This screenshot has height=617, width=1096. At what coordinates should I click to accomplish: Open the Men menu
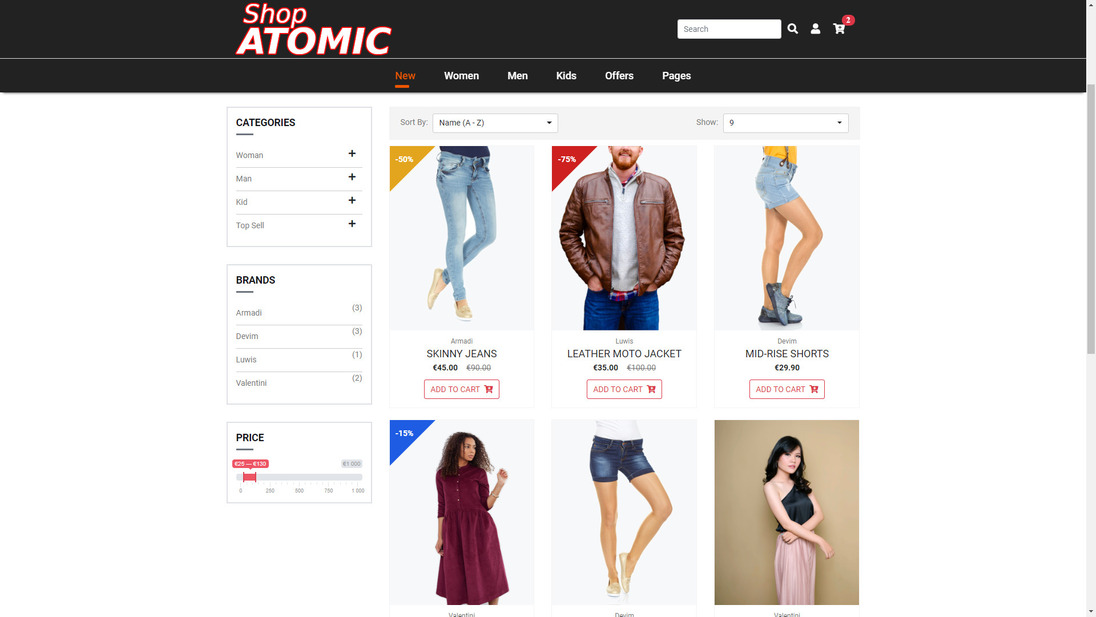[517, 75]
